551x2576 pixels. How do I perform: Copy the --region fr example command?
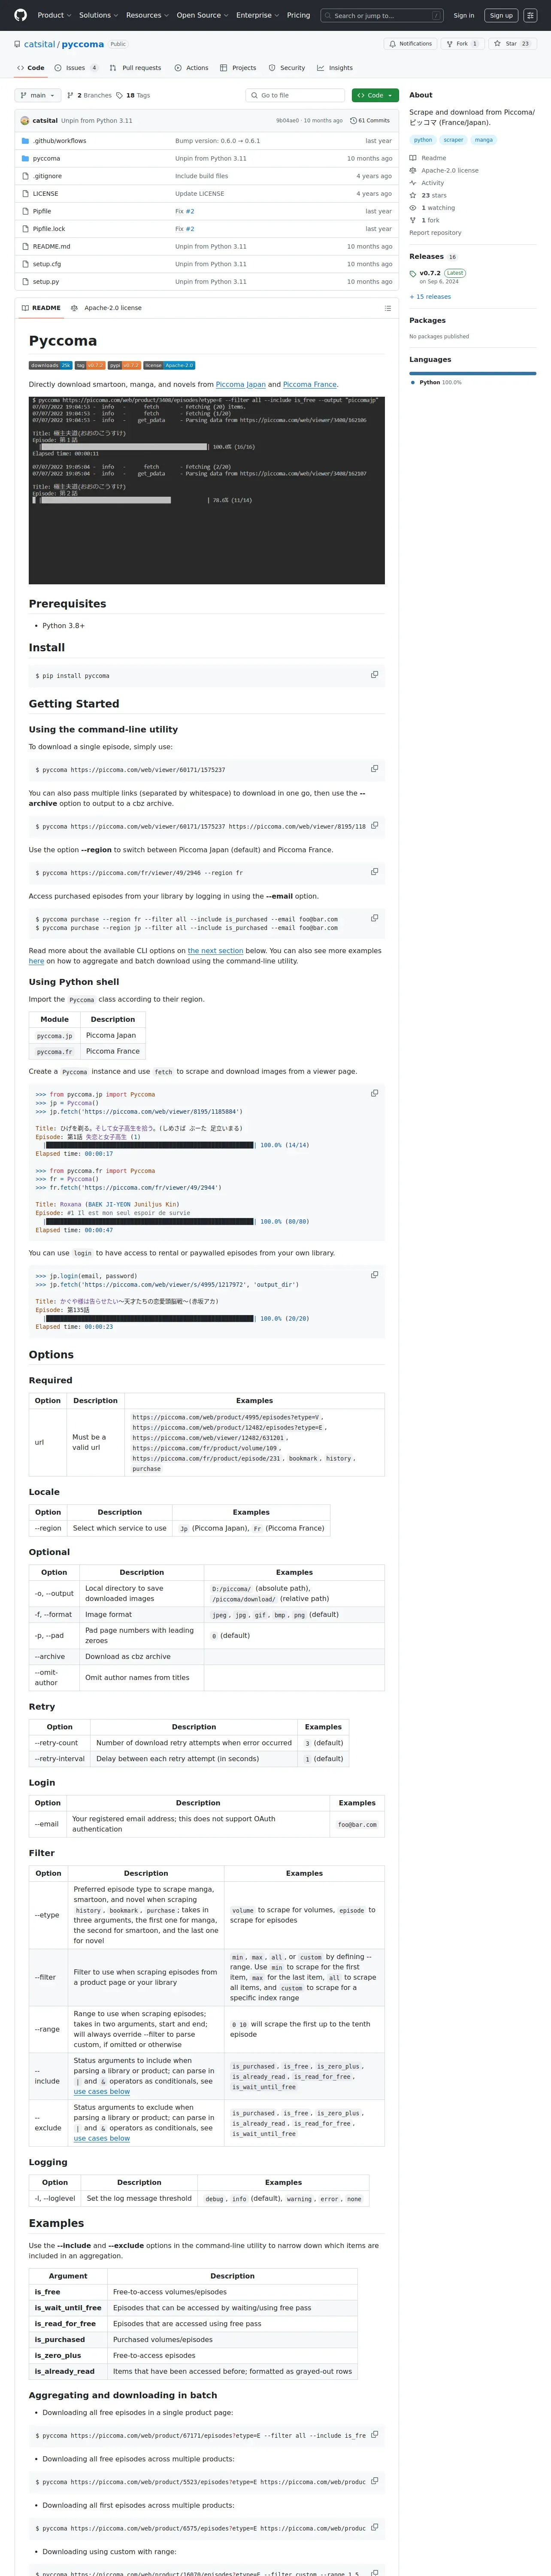point(374,872)
